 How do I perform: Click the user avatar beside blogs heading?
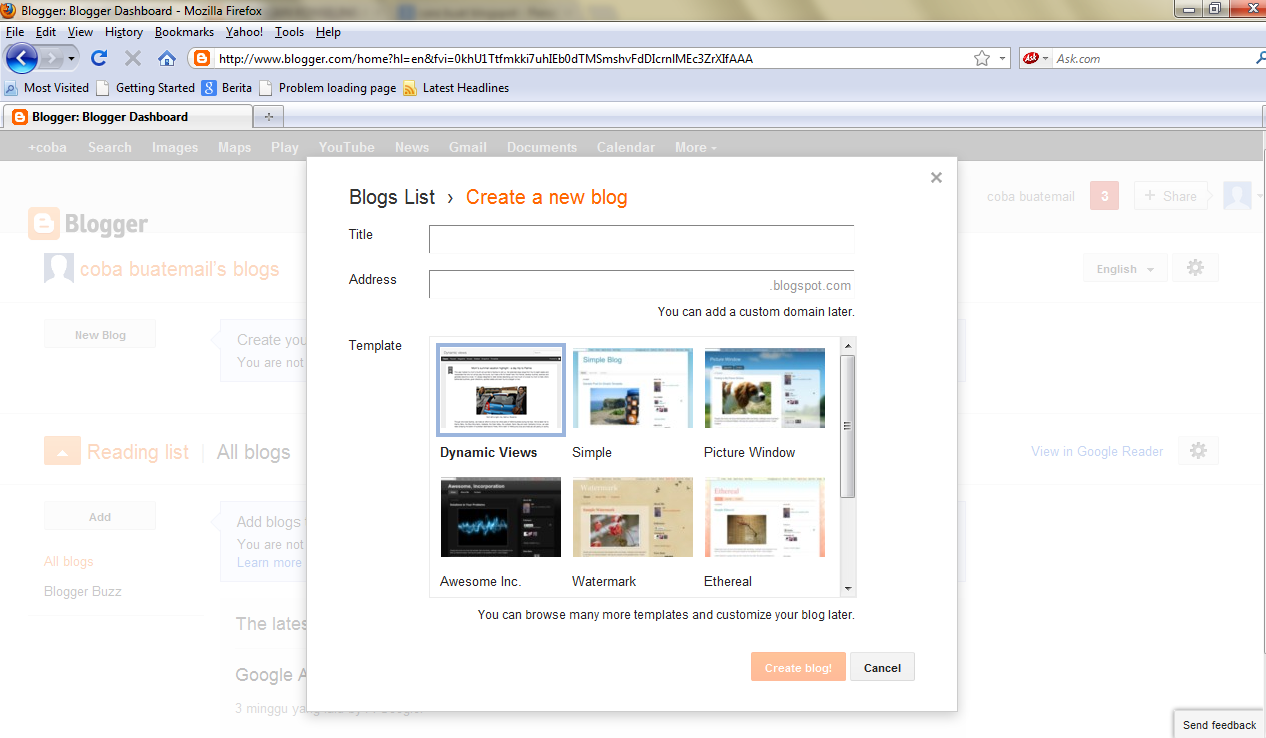click(x=59, y=268)
